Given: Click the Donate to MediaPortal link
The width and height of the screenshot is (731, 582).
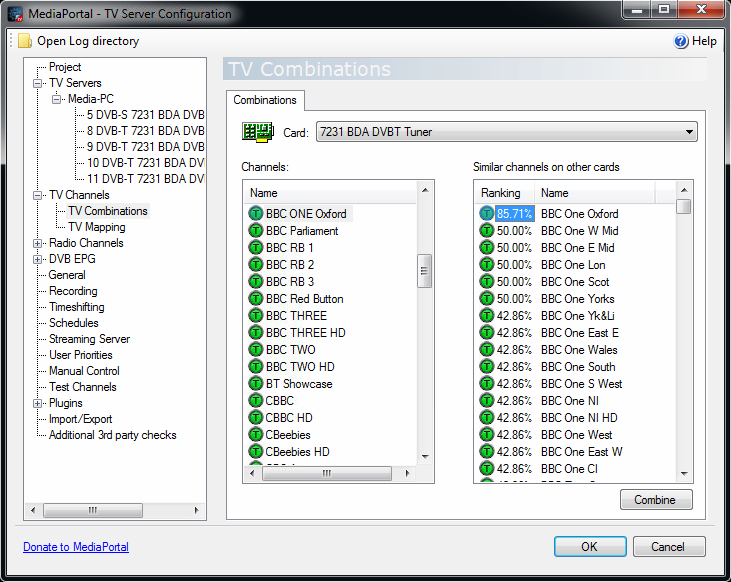Looking at the screenshot, I should [x=76, y=547].
